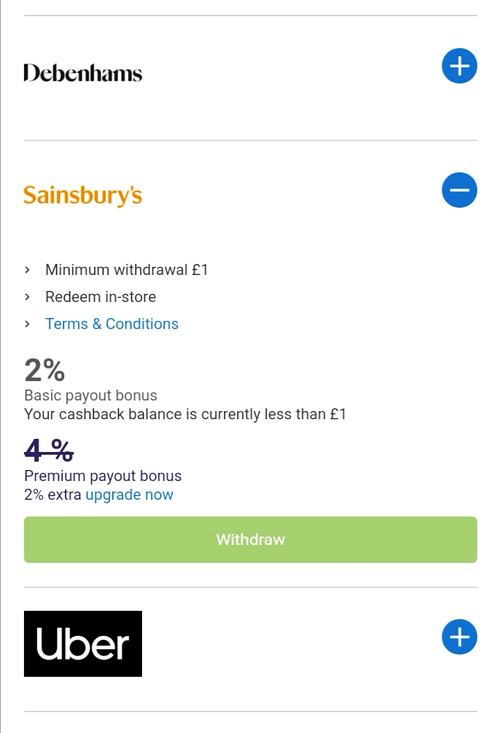Image resolution: width=500 pixels, height=733 pixels.
Task: Click the orange Sainsbury's logo
Action: pos(83,195)
